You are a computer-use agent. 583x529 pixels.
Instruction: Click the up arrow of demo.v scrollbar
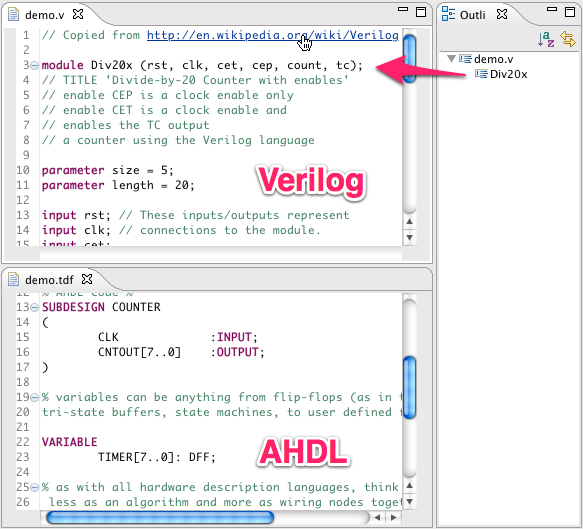tap(409, 222)
